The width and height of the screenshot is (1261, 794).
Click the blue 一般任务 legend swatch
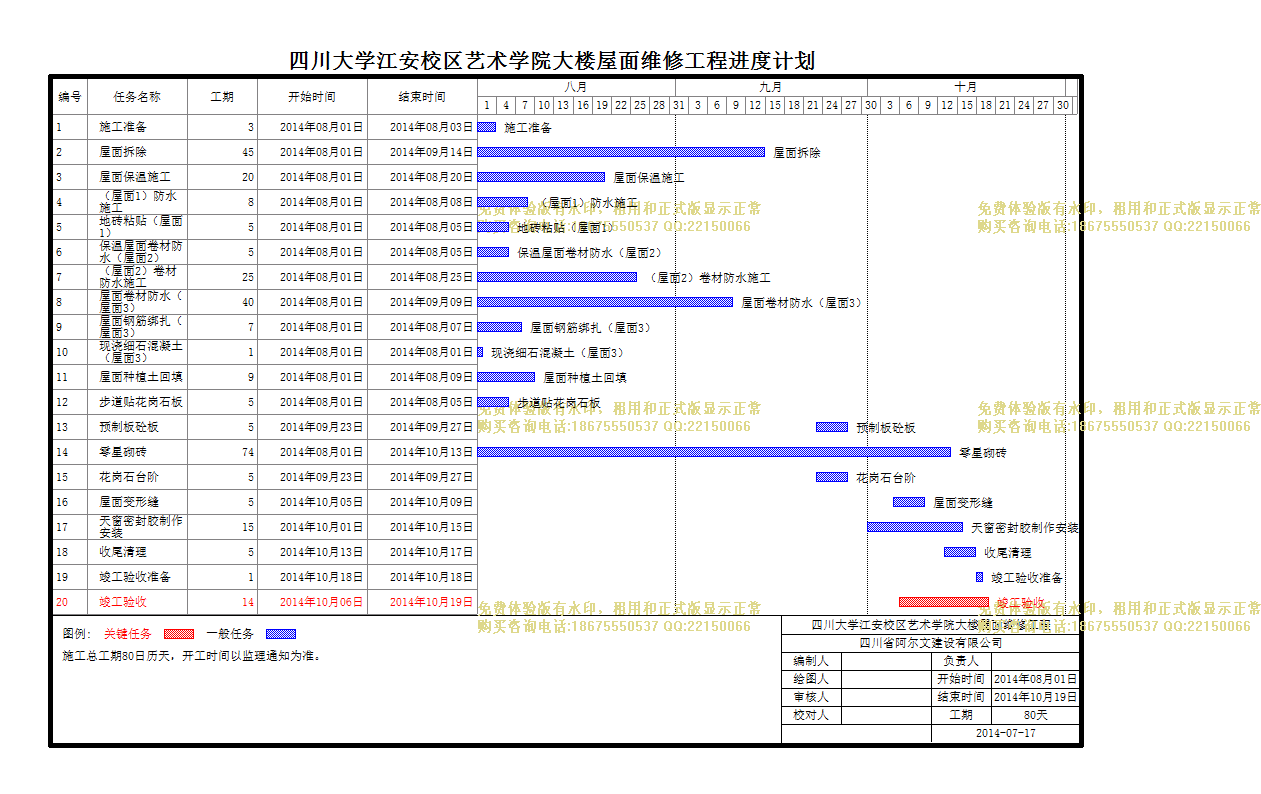[x=281, y=634]
